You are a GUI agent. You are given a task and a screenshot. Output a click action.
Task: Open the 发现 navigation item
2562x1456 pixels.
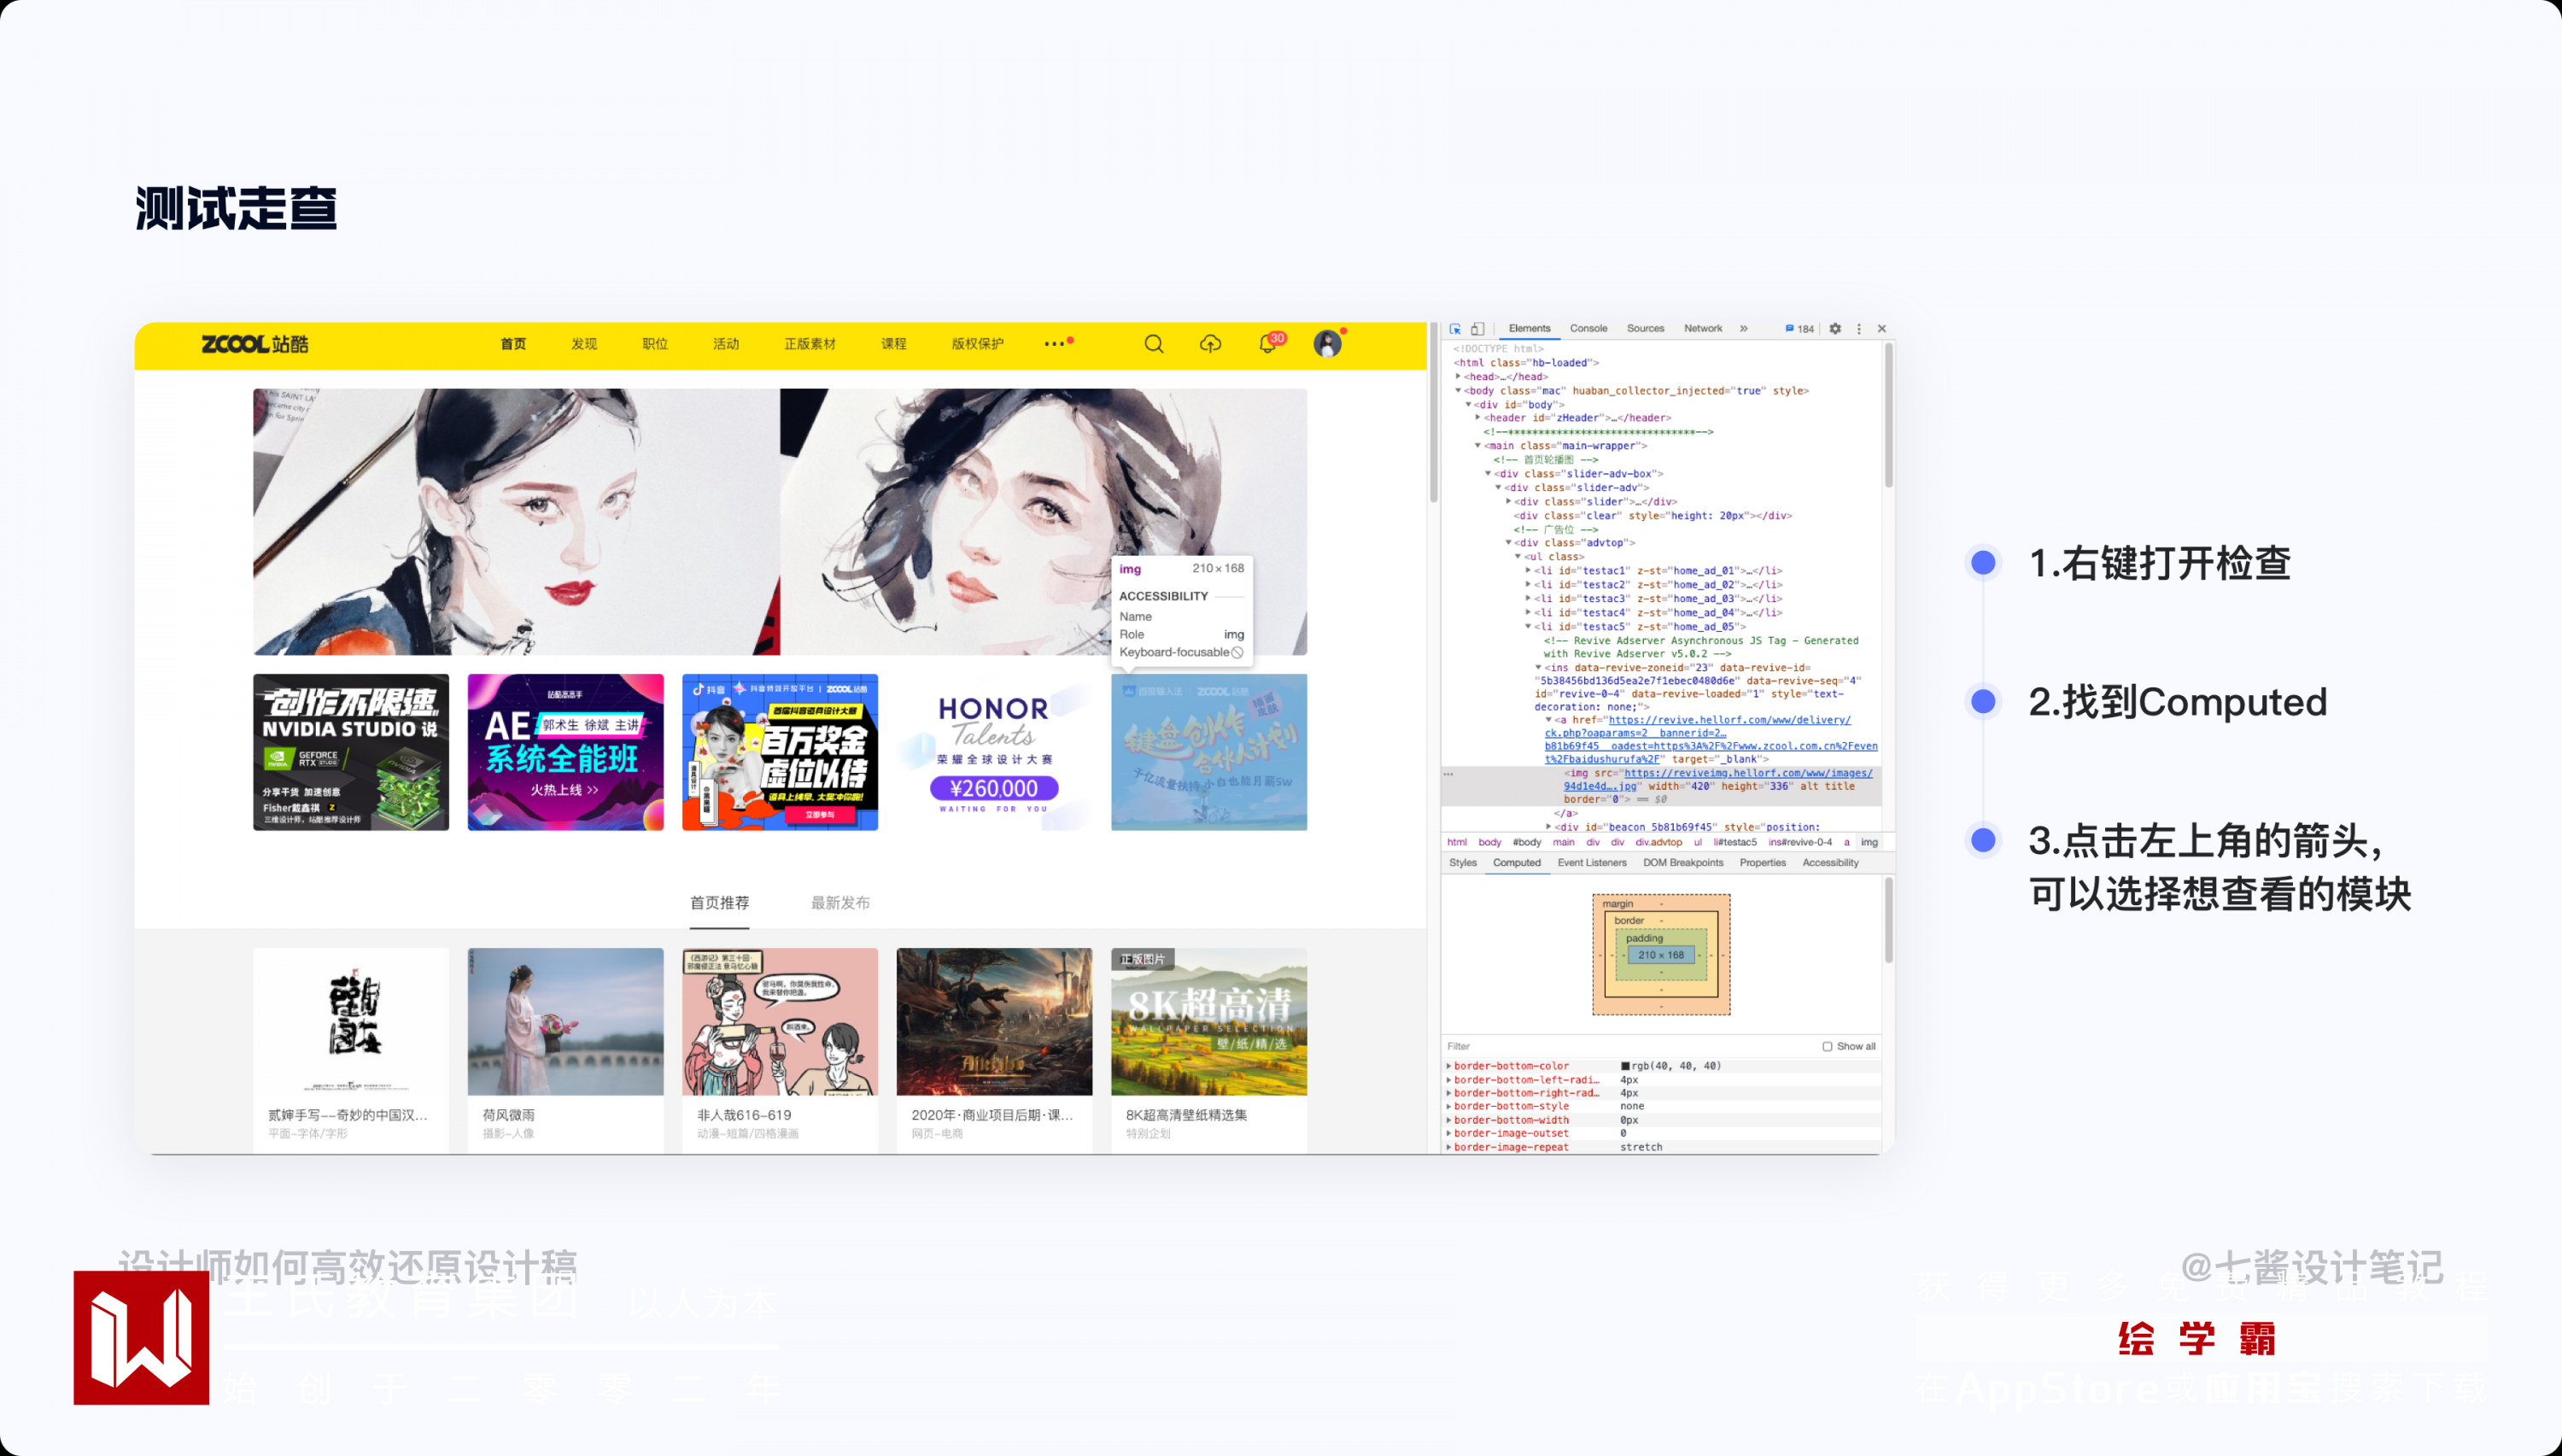(584, 344)
